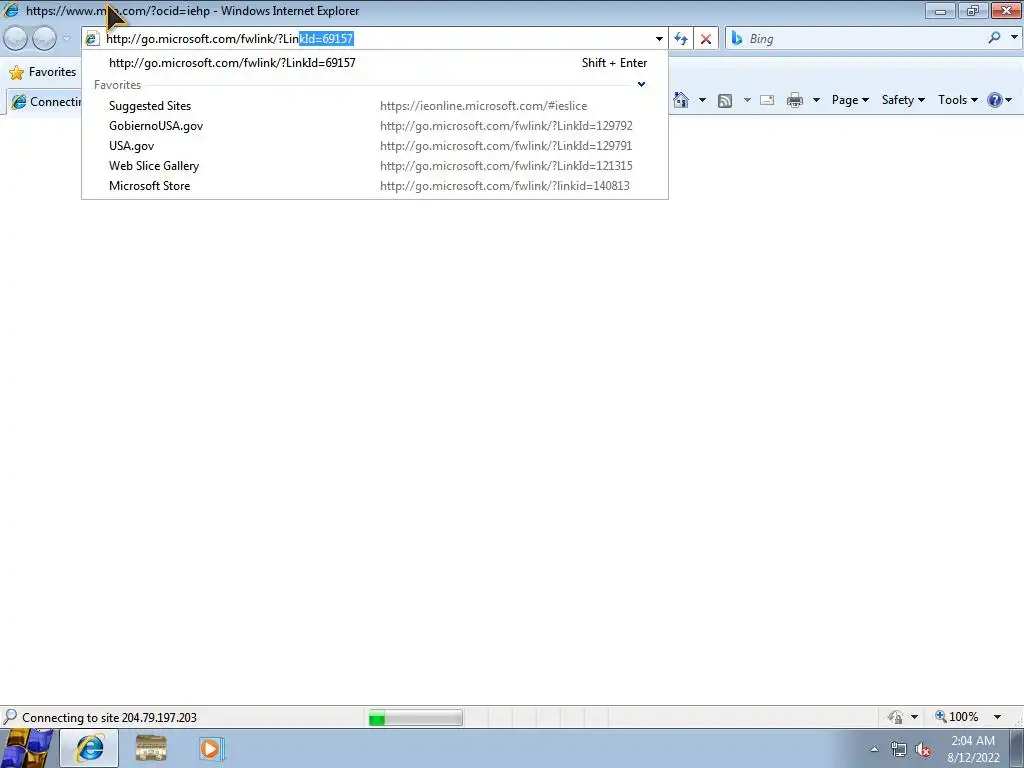Click the network tray icon

[899, 750]
